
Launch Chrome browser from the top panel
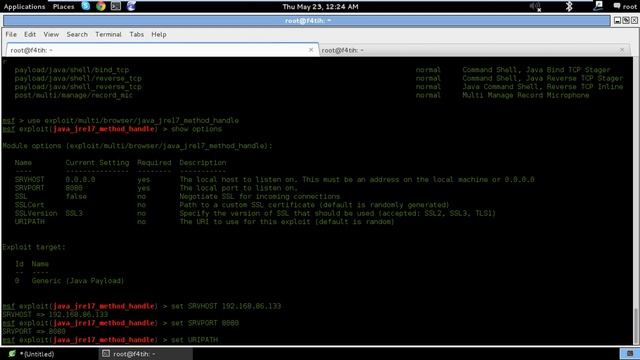coord(101,6)
